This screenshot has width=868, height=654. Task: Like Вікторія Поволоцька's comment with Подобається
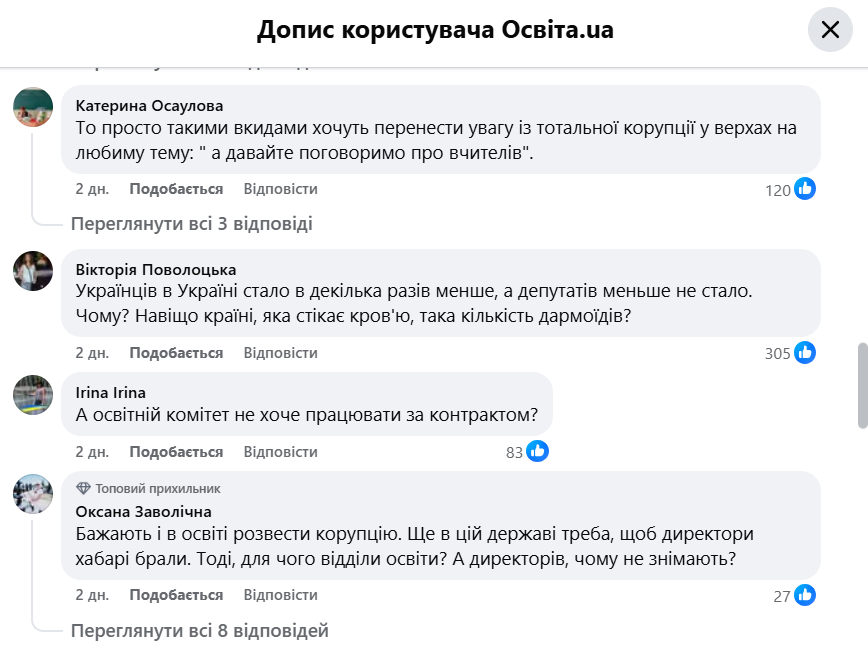[176, 352]
